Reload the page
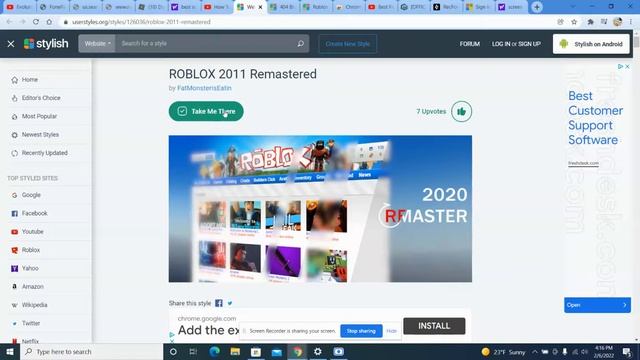The image size is (640, 360). pyautogui.click(x=36, y=22)
